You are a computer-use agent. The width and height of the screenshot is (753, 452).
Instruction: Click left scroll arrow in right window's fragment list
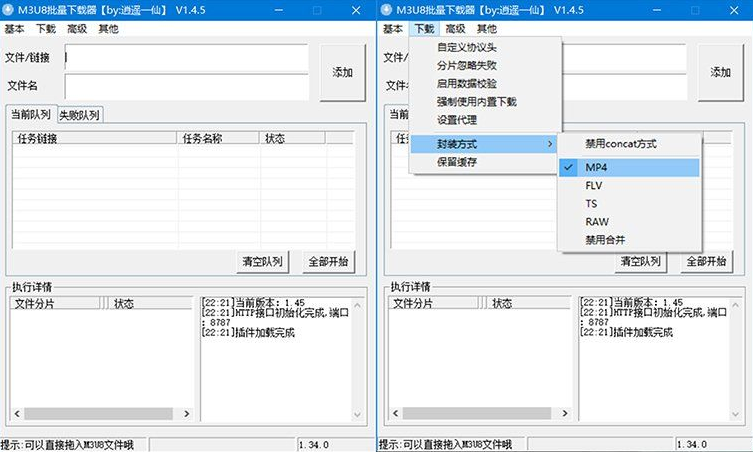pos(396,414)
